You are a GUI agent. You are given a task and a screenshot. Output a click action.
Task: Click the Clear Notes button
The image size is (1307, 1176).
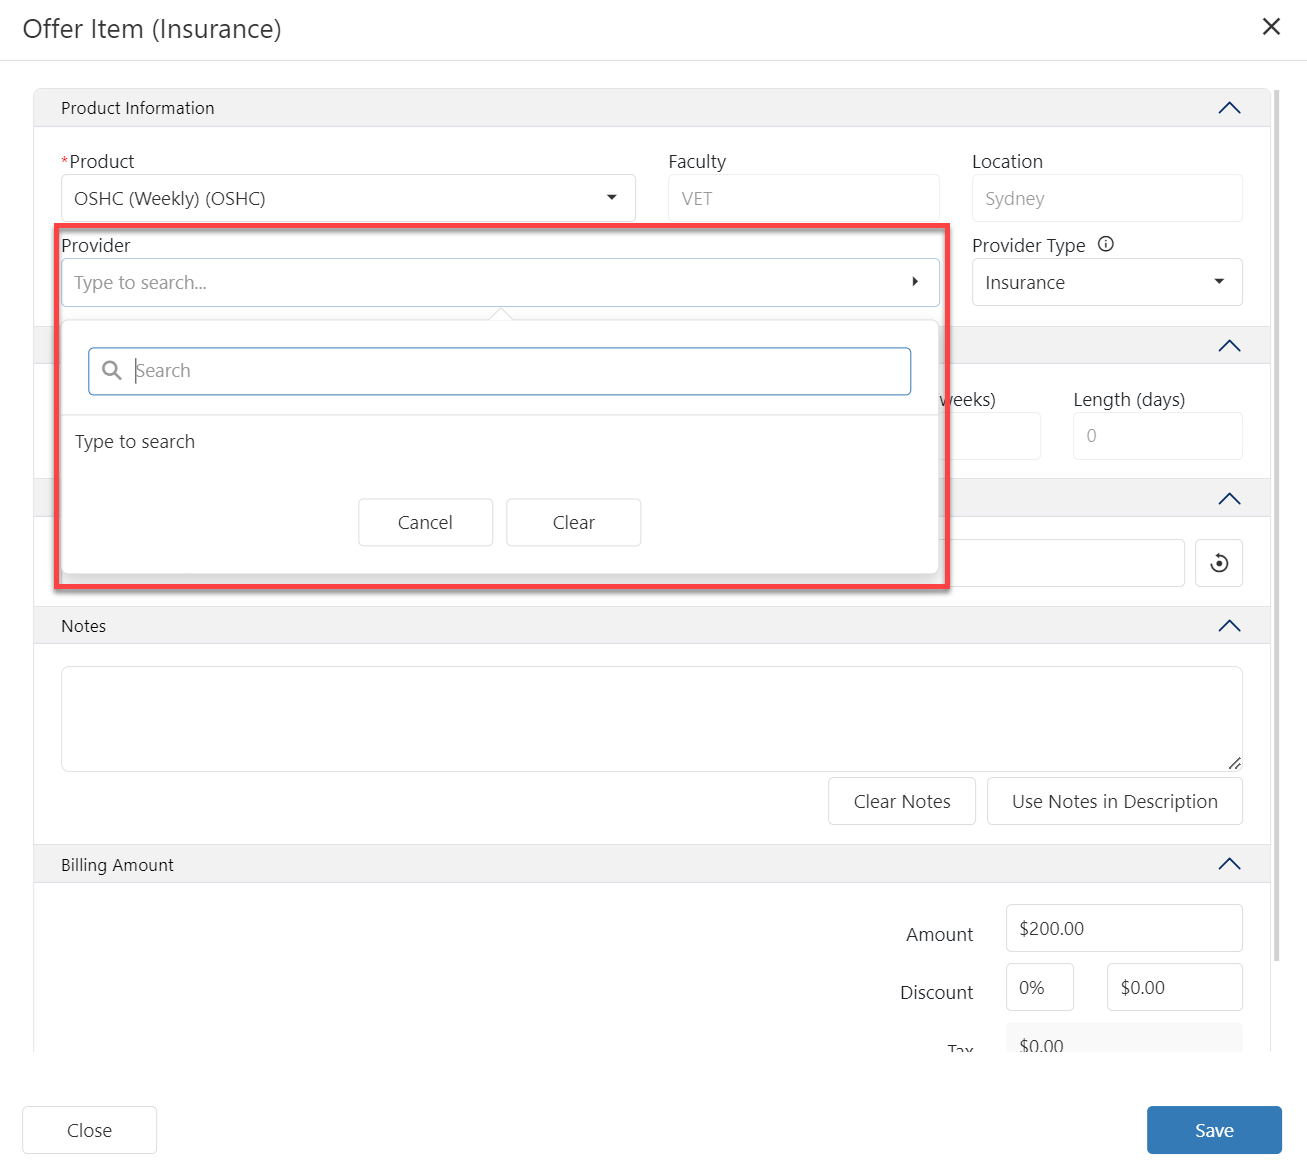click(x=901, y=801)
